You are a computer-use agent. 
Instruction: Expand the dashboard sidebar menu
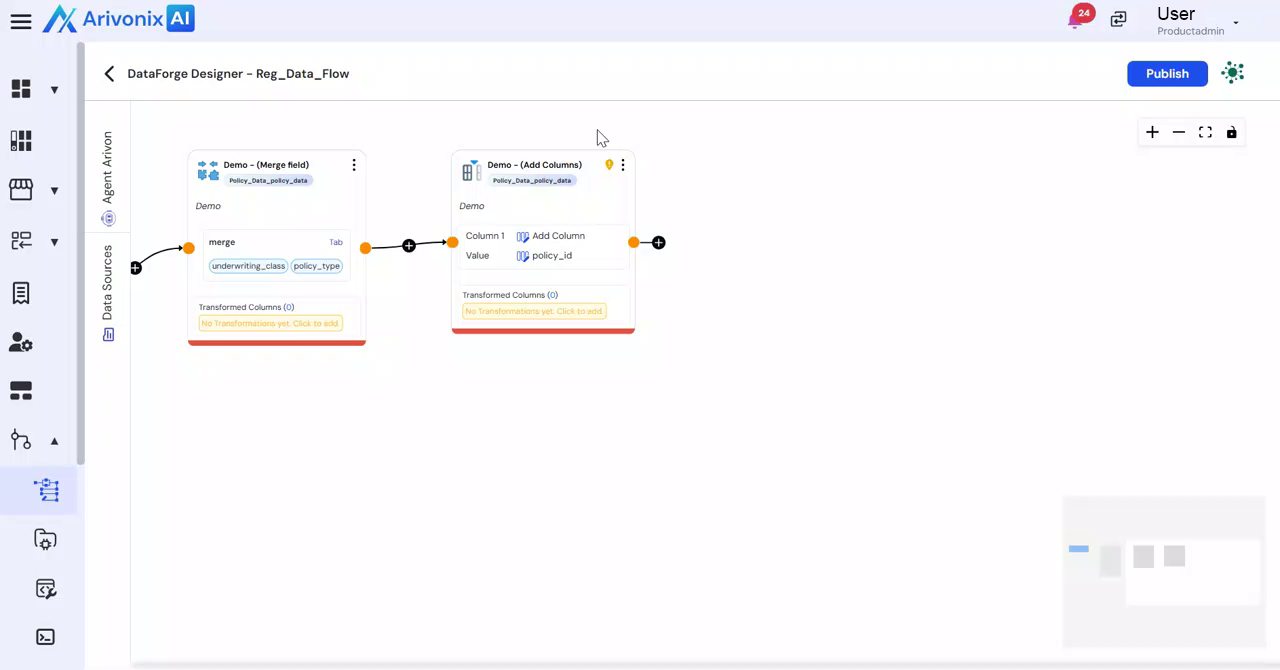pos(54,90)
